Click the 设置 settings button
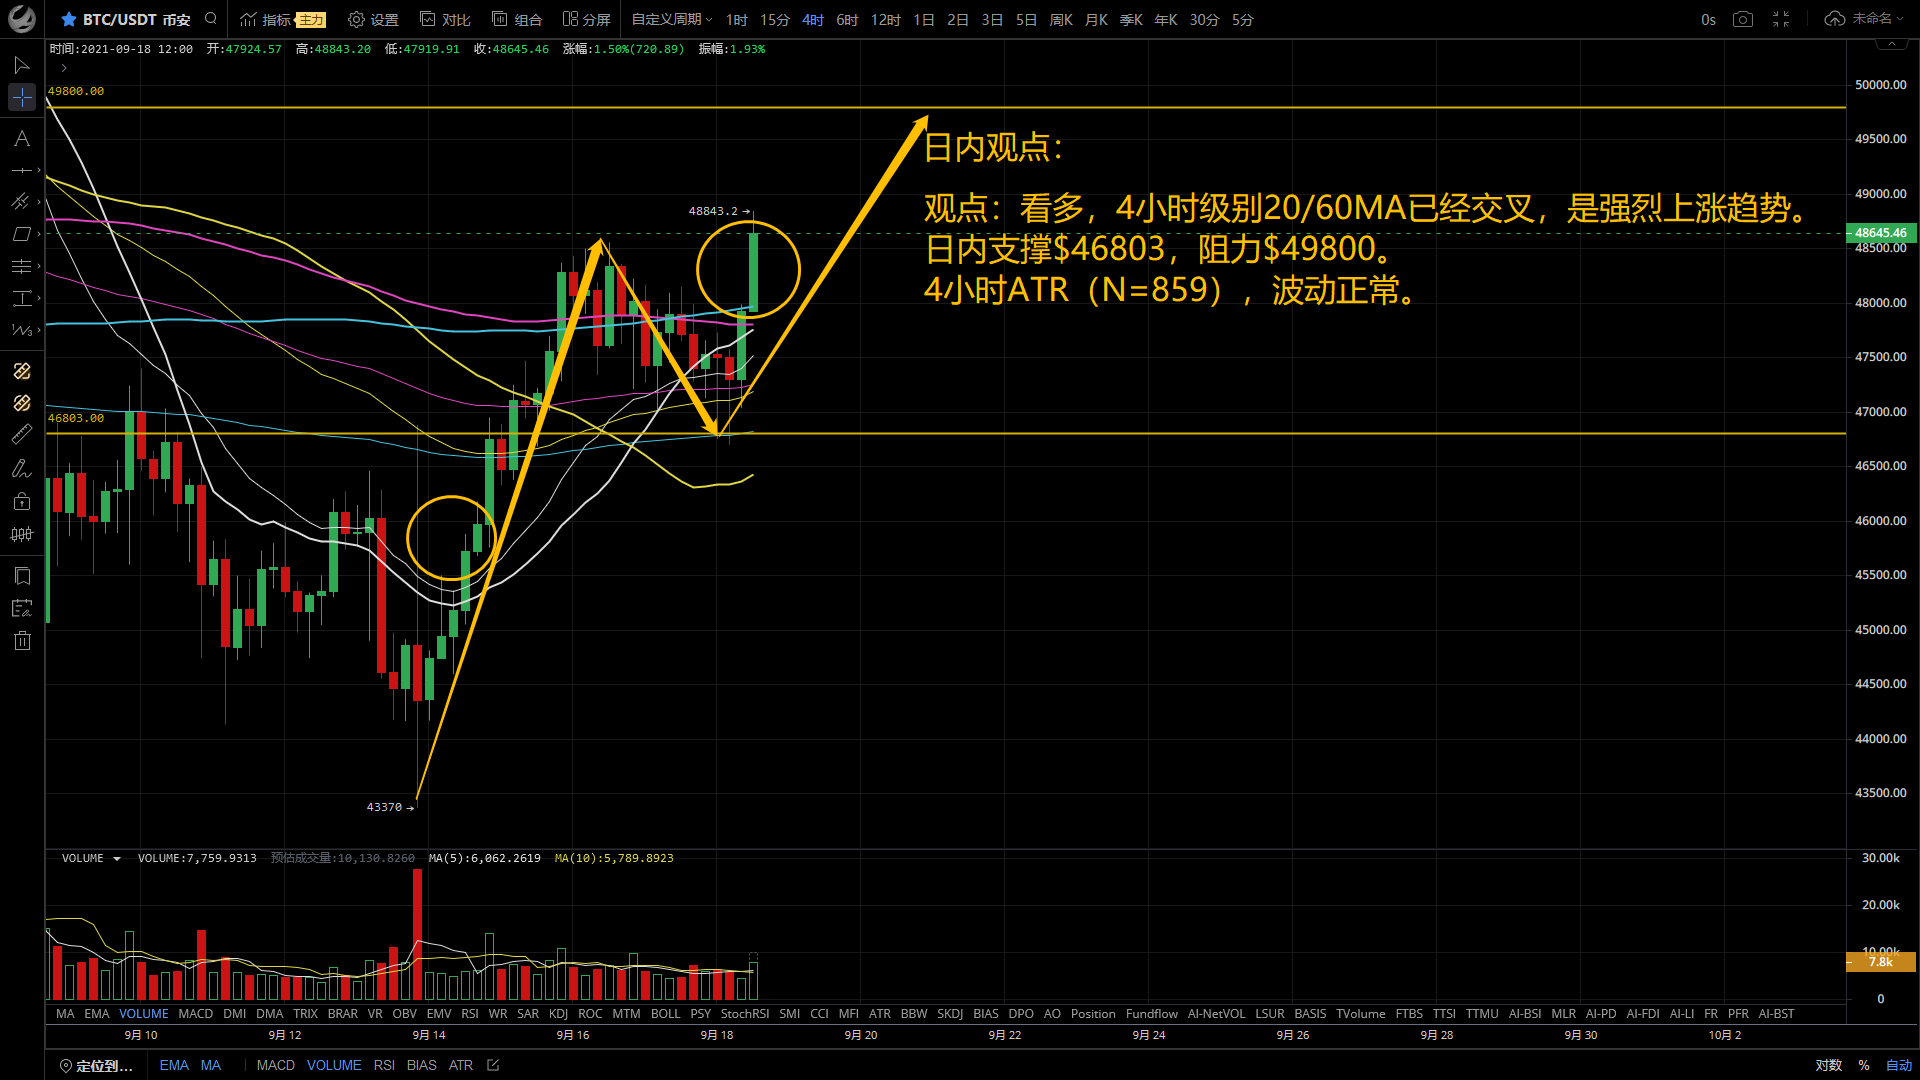 tap(373, 19)
